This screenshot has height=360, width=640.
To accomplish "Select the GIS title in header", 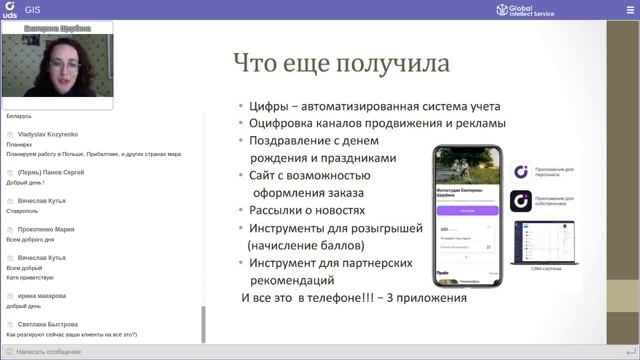I will pyautogui.click(x=32, y=10).
